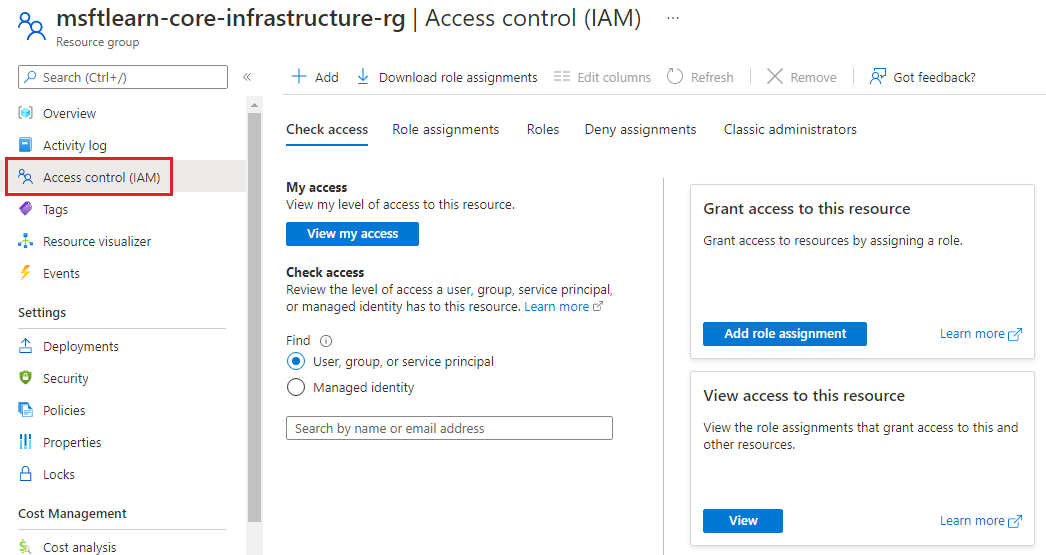Click the Activity log icon
The width and height of the screenshot is (1046, 555).
[x=25, y=145]
